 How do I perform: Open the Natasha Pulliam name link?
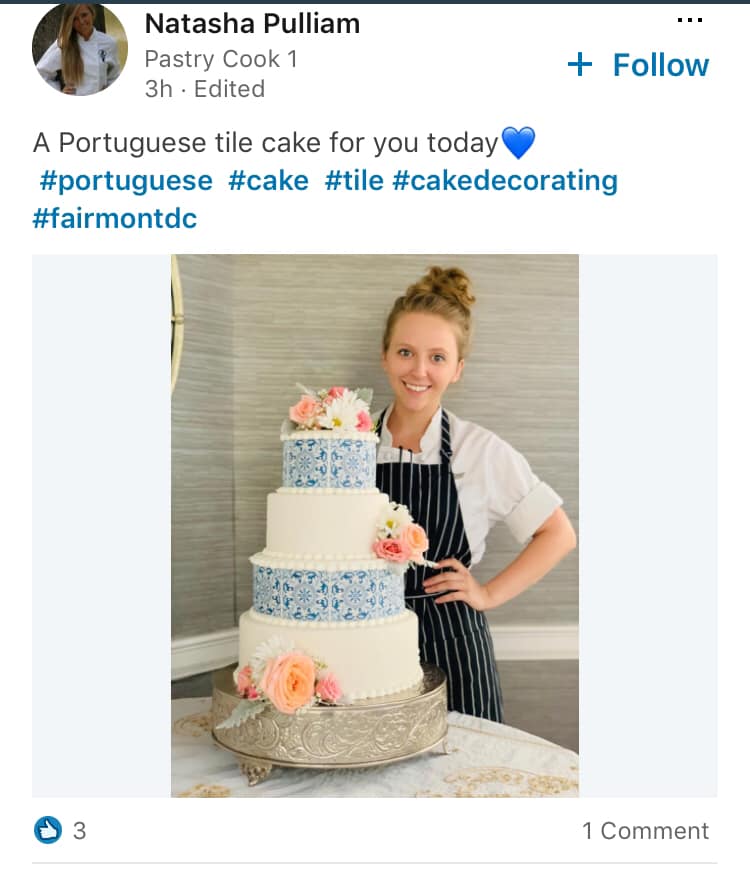[x=252, y=23]
